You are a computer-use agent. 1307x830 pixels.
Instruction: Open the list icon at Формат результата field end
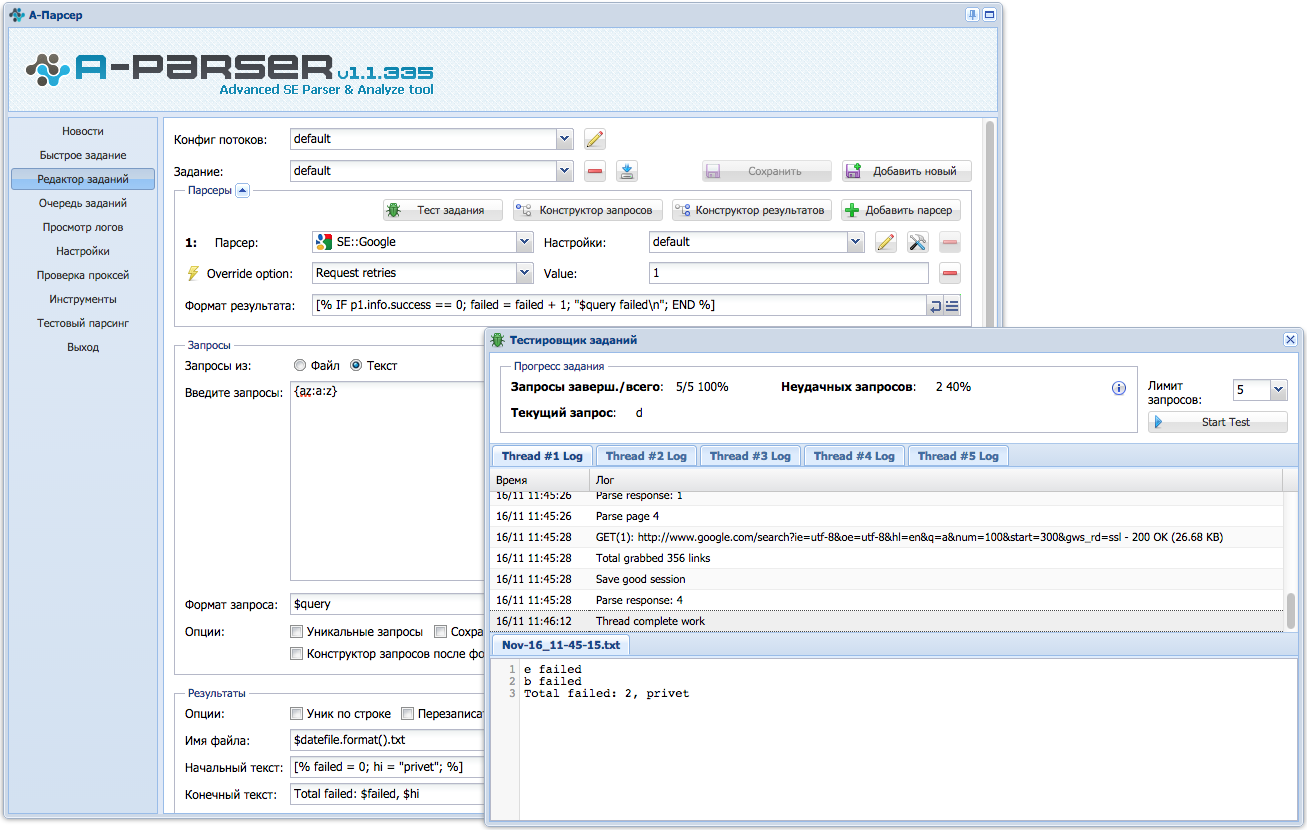(952, 306)
